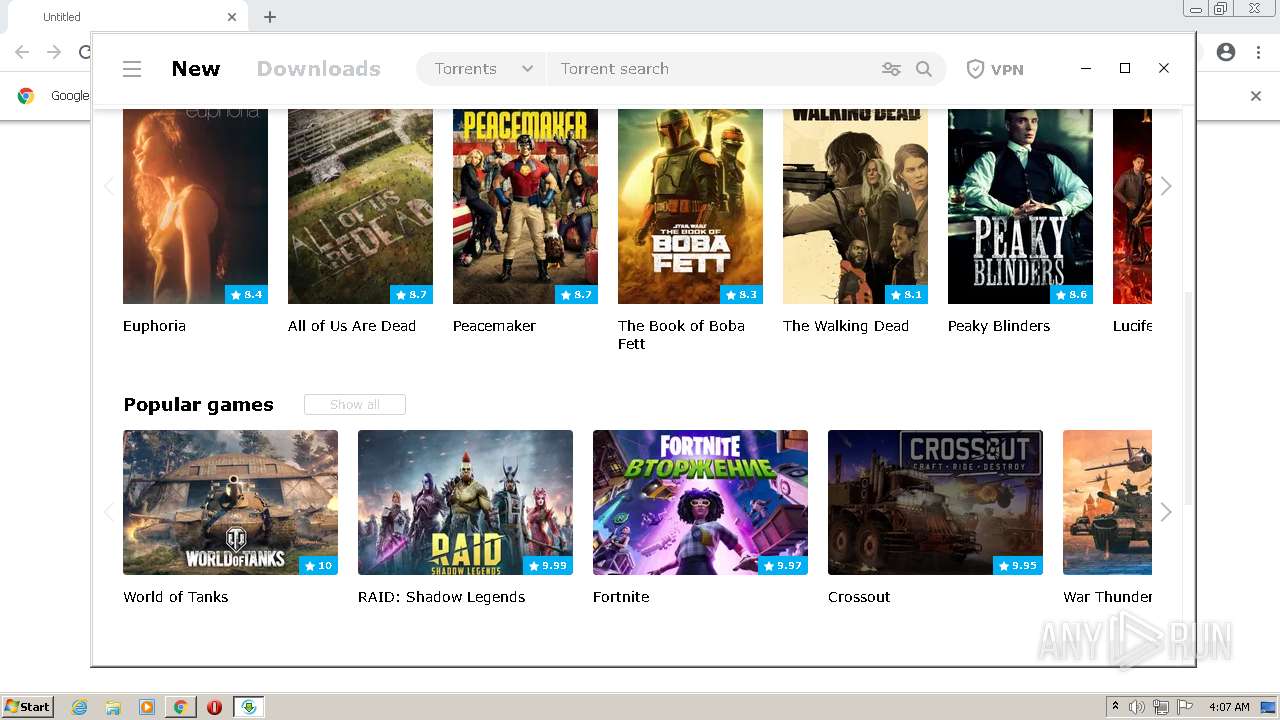The height and width of the screenshot is (720, 1280).
Task: Switch to Chrome on the taskbar
Action: coord(181,707)
